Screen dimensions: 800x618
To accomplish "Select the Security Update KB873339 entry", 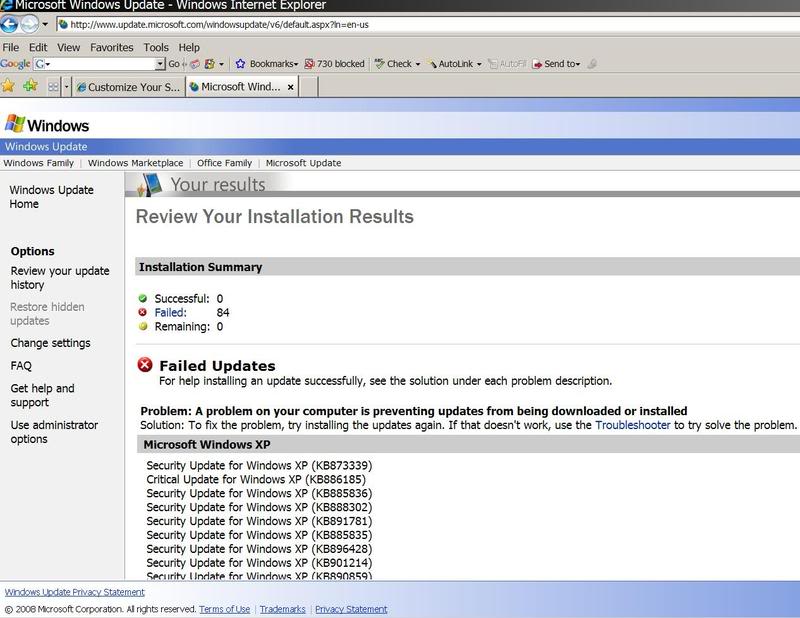I will tap(259, 465).
